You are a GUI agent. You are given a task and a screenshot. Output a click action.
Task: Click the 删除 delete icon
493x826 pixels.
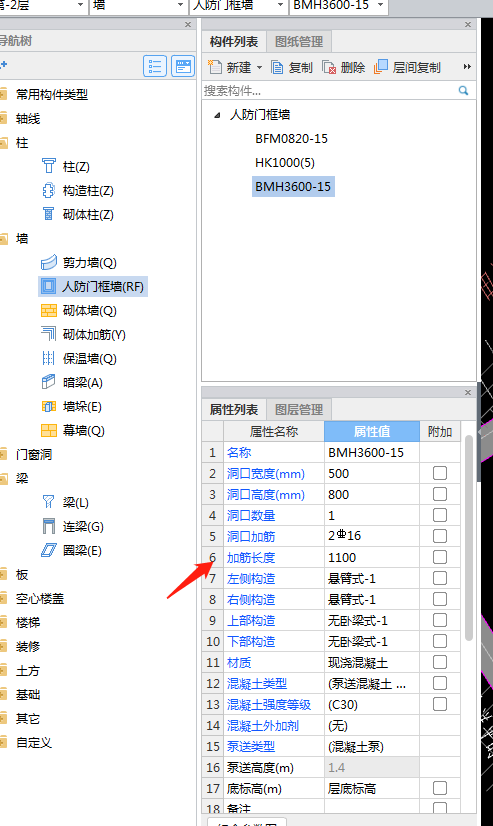(x=329, y=67)
